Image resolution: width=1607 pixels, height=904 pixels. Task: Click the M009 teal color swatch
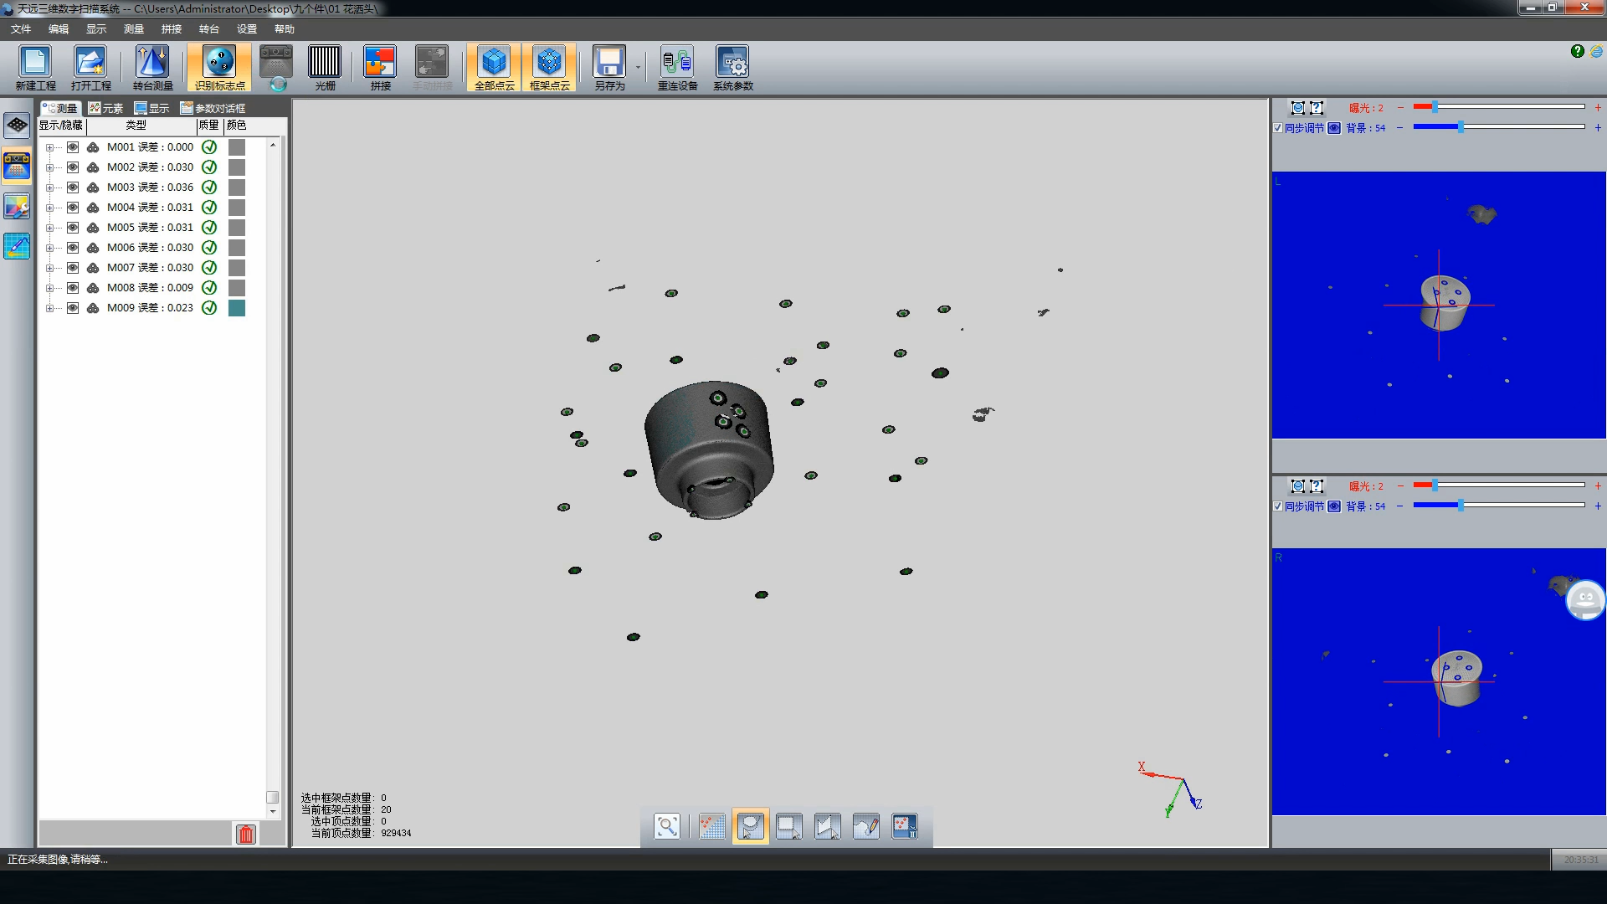[237, 308]
